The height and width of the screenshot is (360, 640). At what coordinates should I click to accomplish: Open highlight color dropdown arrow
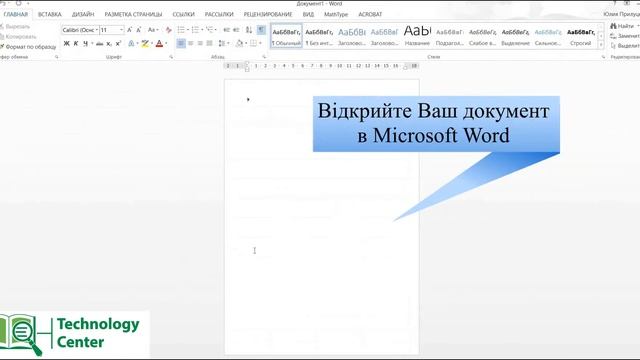coord(152,43)
